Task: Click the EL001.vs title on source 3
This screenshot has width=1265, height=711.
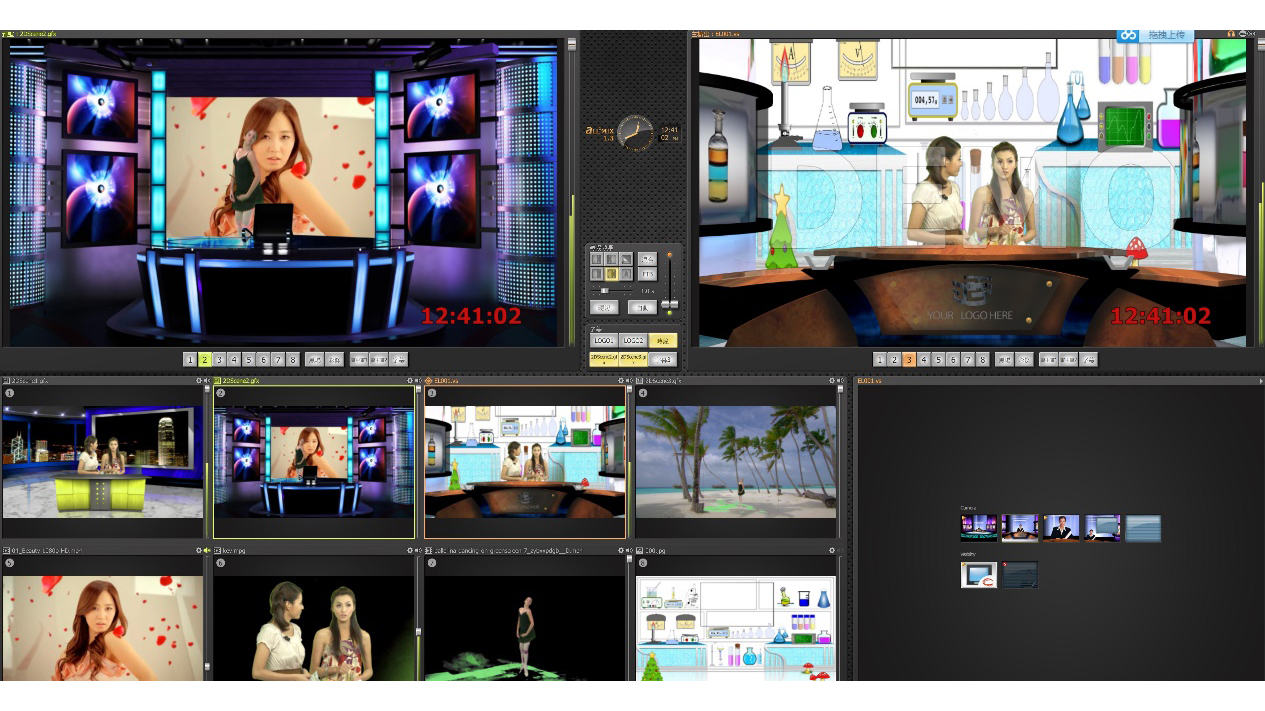Action: coord(446,381)
